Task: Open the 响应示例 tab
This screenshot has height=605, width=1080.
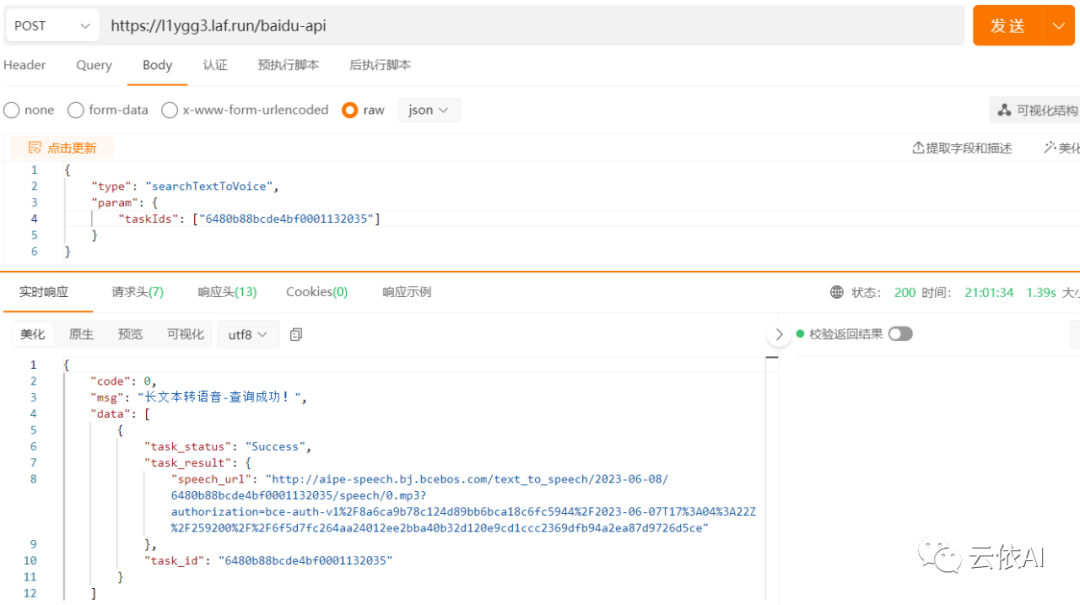Action: pos(406,292)
